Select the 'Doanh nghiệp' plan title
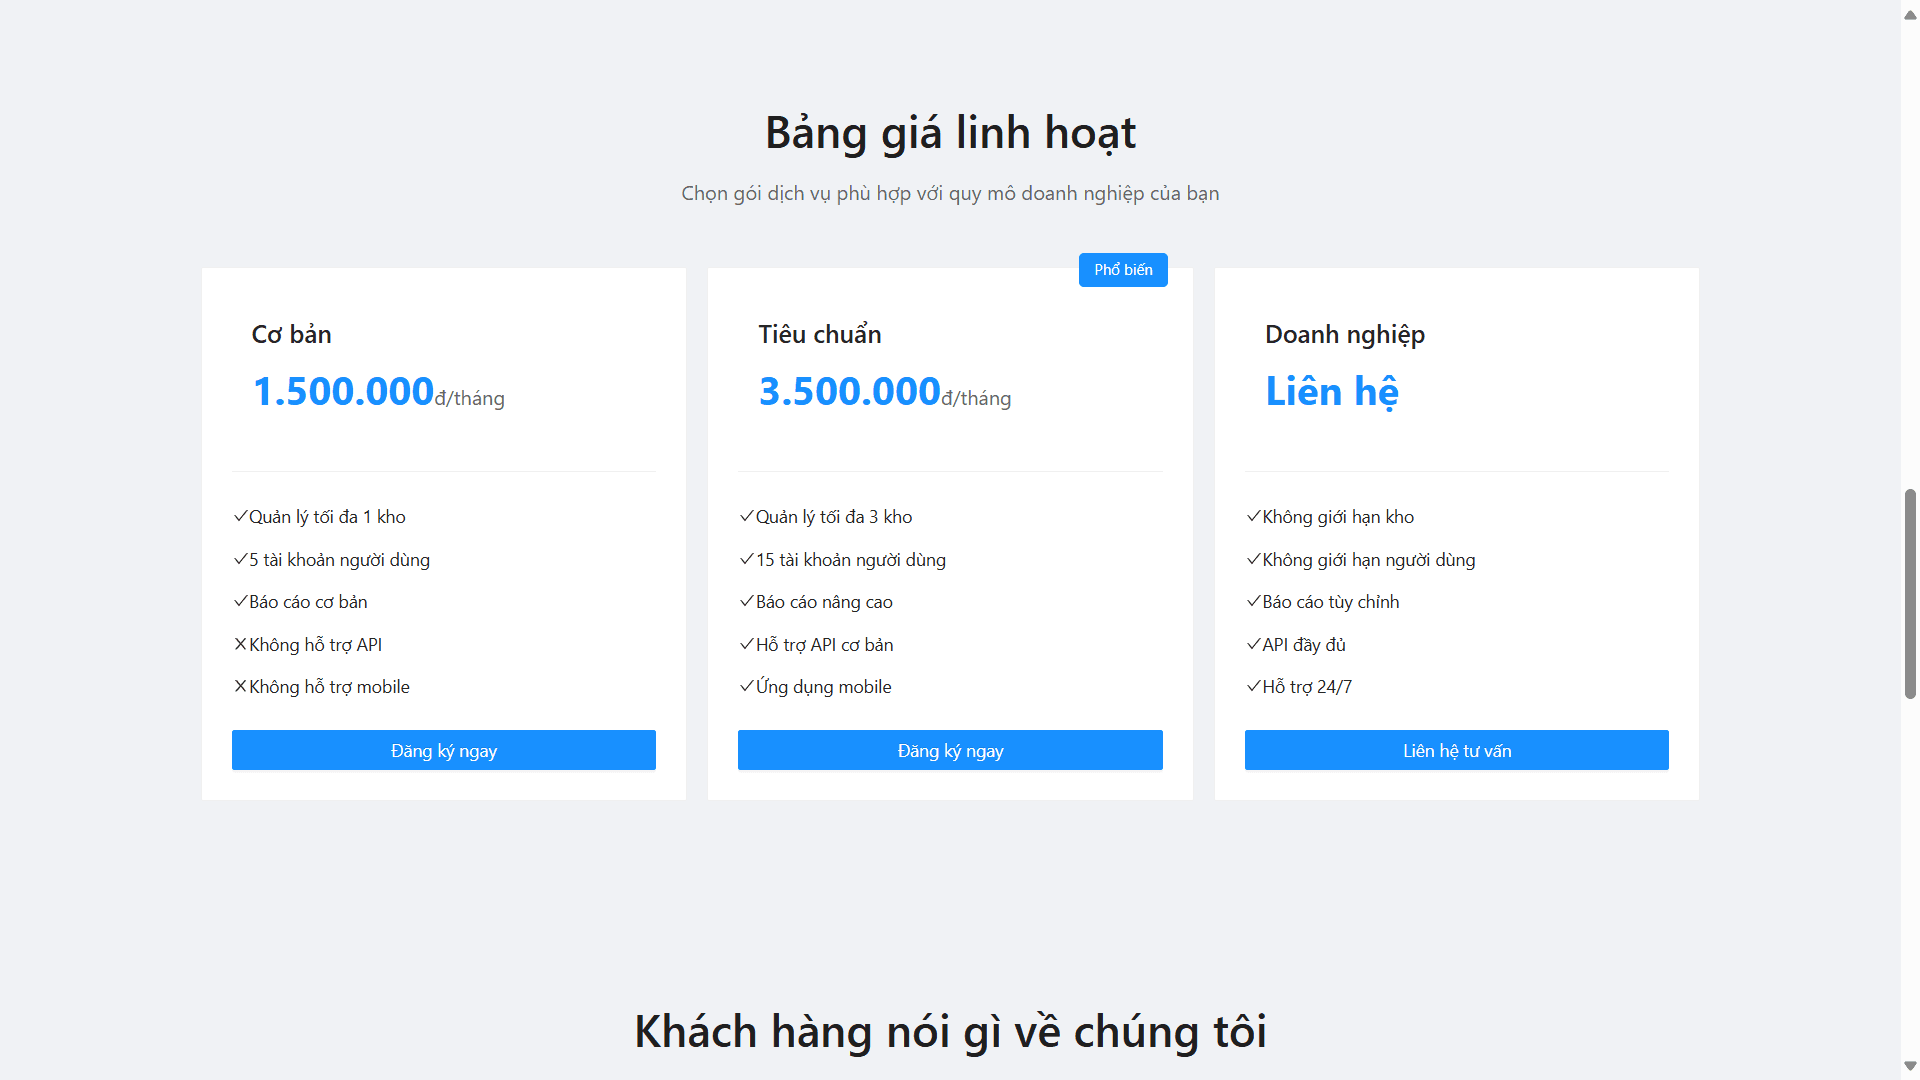Screen dimensions: 1920x1080 coord(1344,334)
